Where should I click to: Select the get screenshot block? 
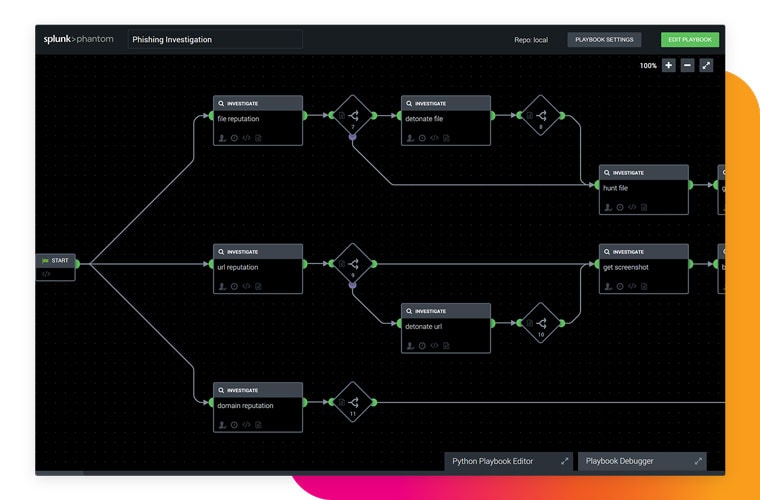[644, 268]
